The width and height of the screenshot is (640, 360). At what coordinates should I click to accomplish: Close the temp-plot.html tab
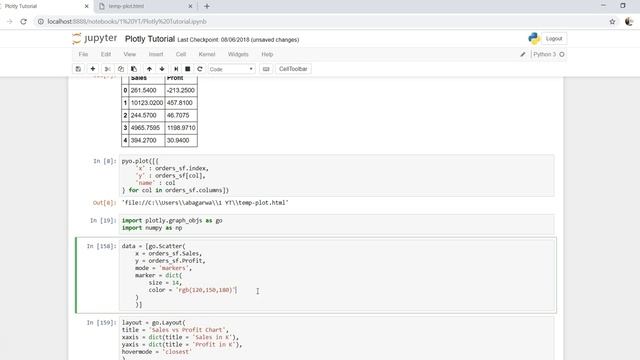tap(190, 6)
